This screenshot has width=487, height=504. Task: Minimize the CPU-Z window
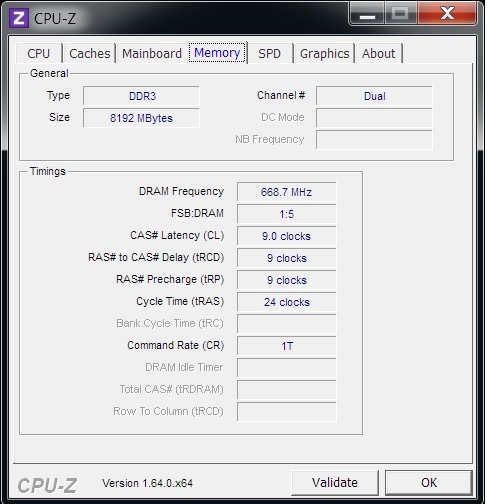pyautogui.click(x=367, y=15)
